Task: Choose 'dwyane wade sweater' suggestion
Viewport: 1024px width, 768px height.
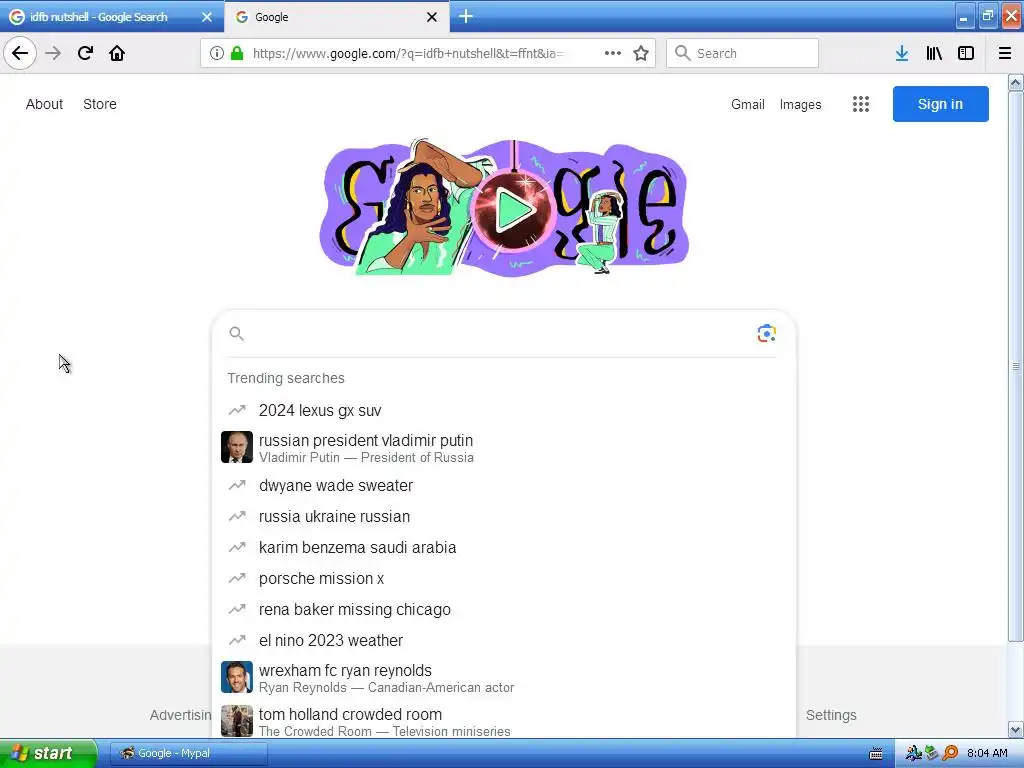Action: click(x=504, y=485)
